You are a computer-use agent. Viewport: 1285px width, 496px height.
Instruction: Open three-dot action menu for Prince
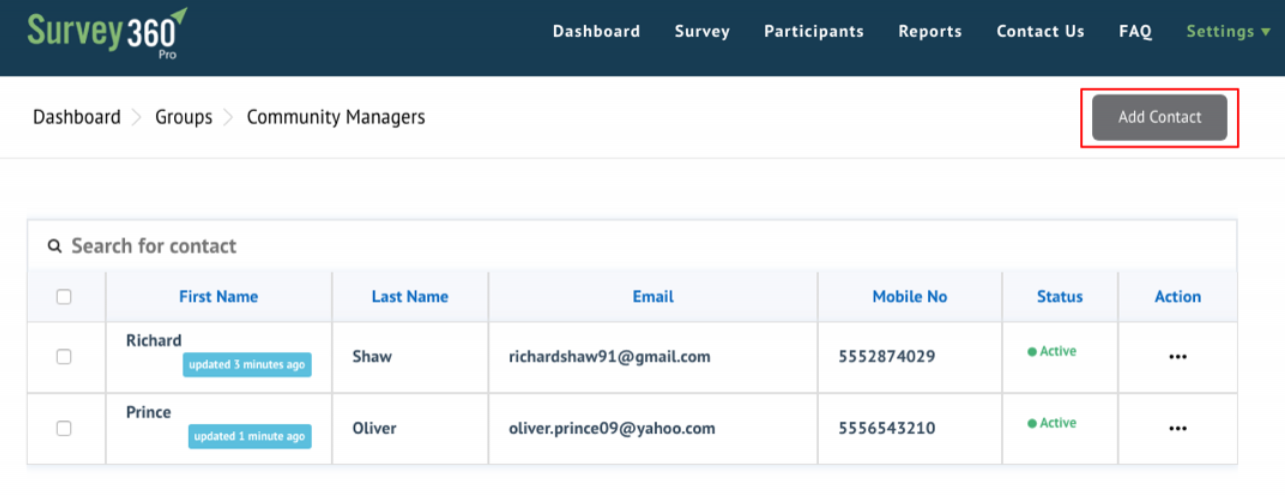coord(1177,428)
